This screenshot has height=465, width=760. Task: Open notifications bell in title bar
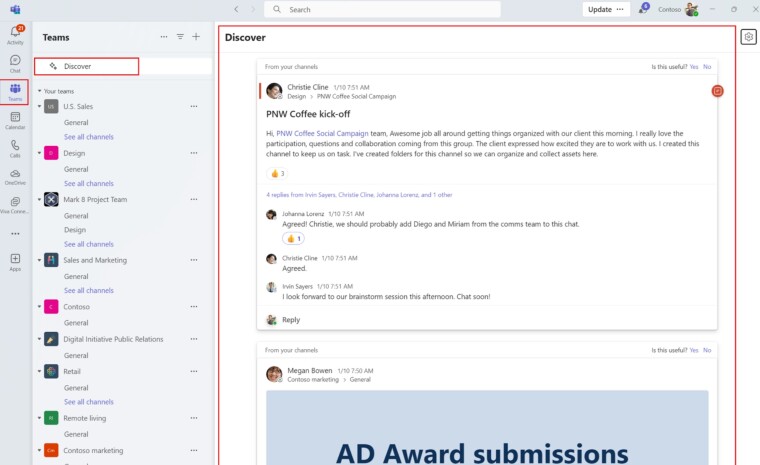pos(644,9)
